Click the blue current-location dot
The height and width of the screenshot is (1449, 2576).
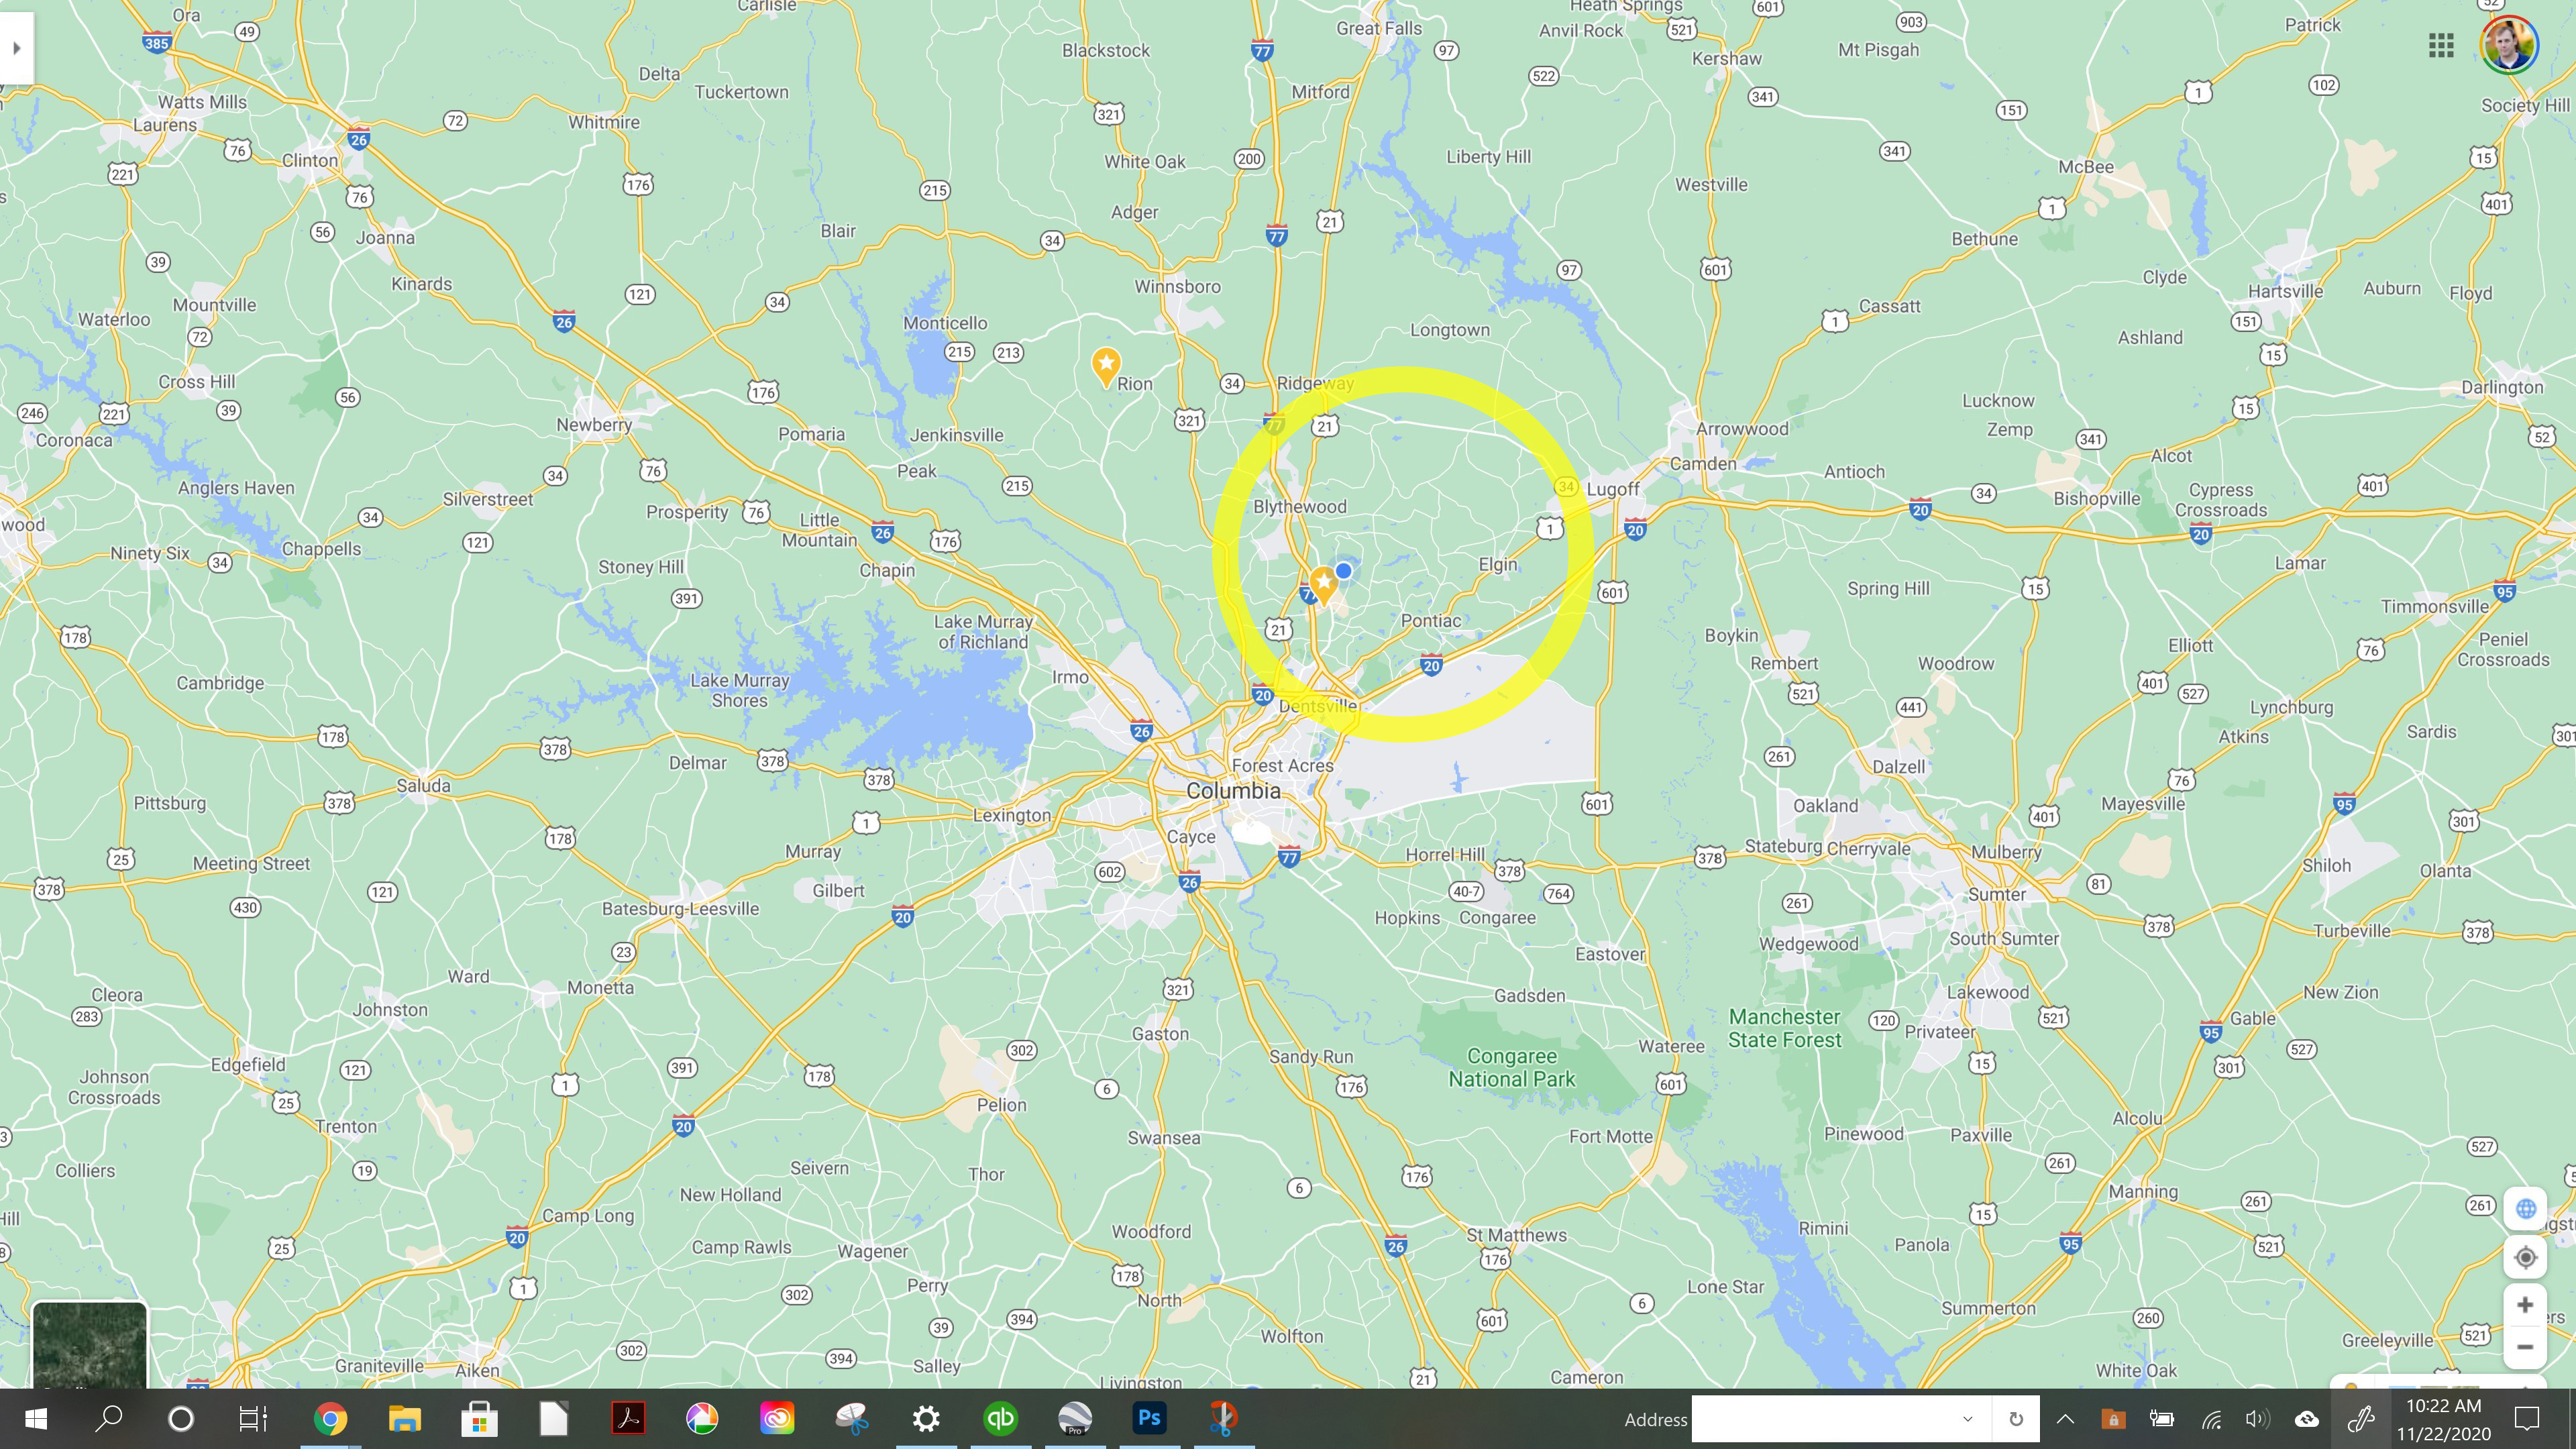pos(1344,570)
